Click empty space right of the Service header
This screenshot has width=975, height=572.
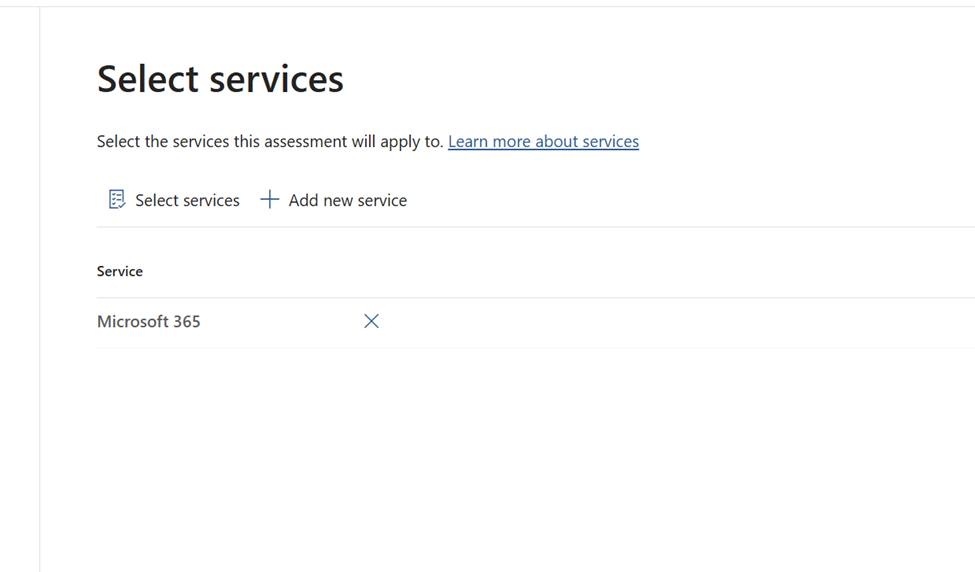pyautogui.click(x=550, y=271)
